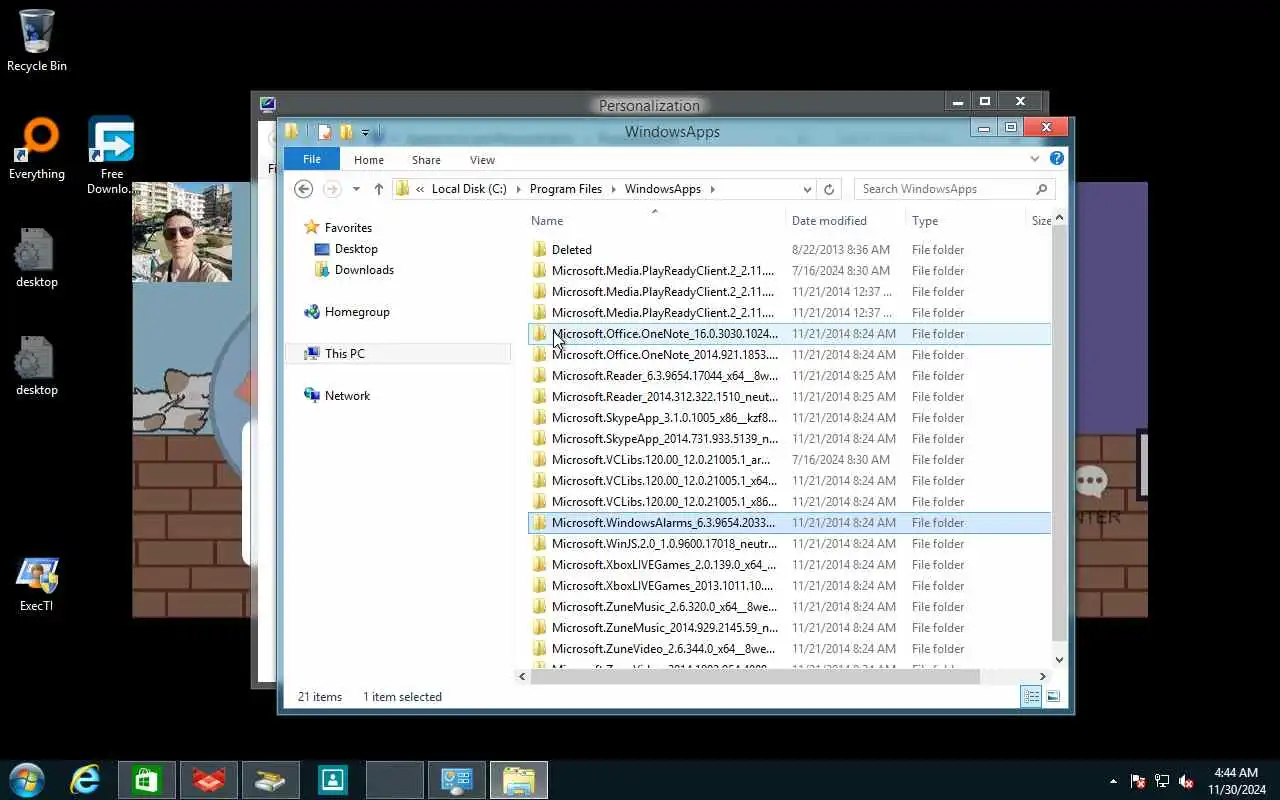Viewport: 1280px width, 800px height.
Task: Select Microsoft.Reader_6.3.9654.17044_x64 folder
Action: click(789, 376)
